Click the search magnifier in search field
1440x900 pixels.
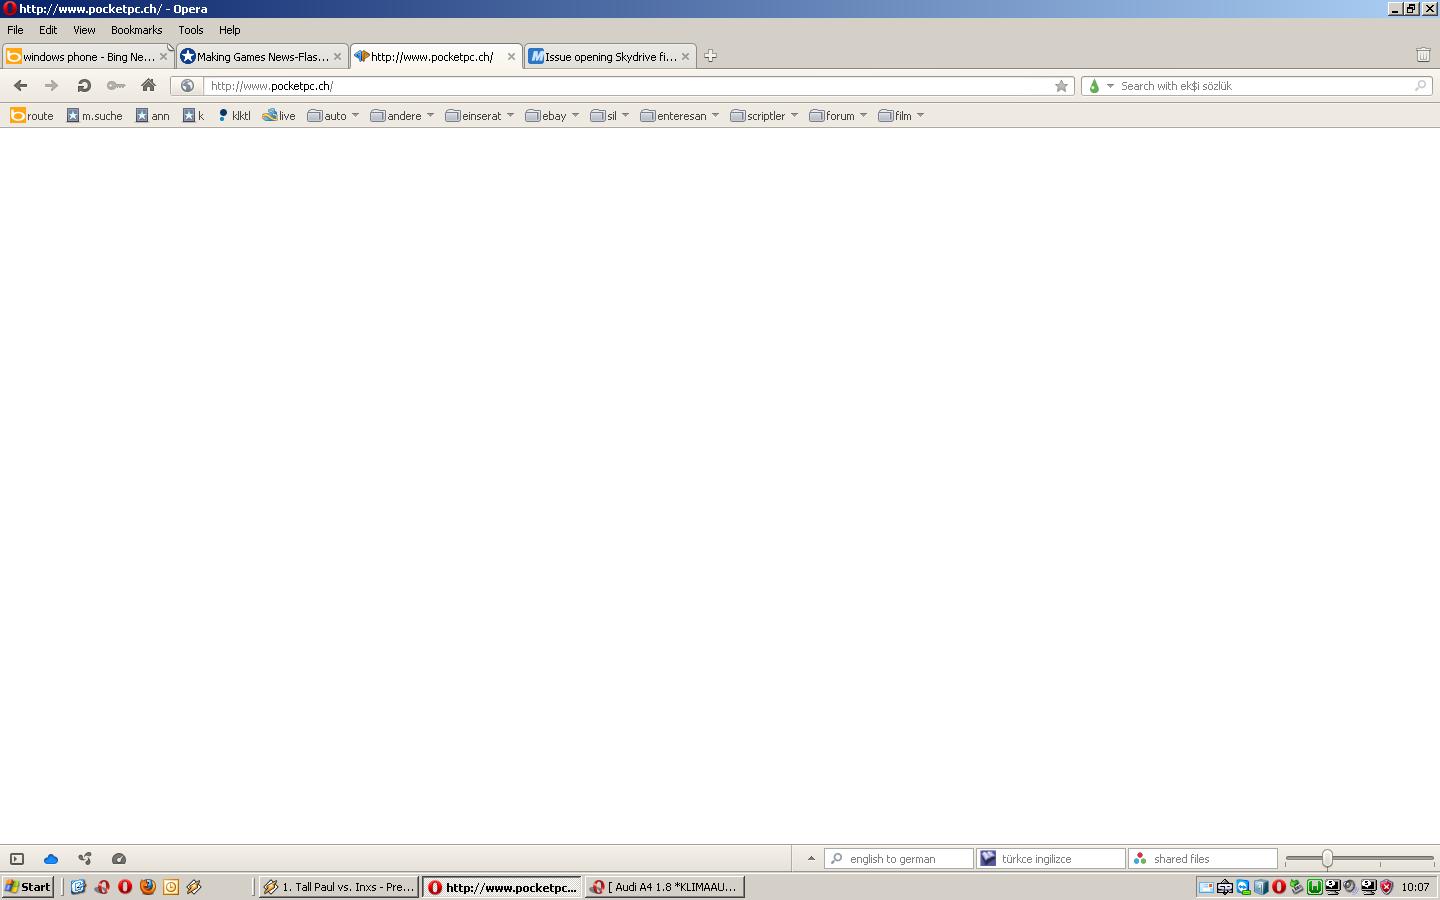[1420, 86]
